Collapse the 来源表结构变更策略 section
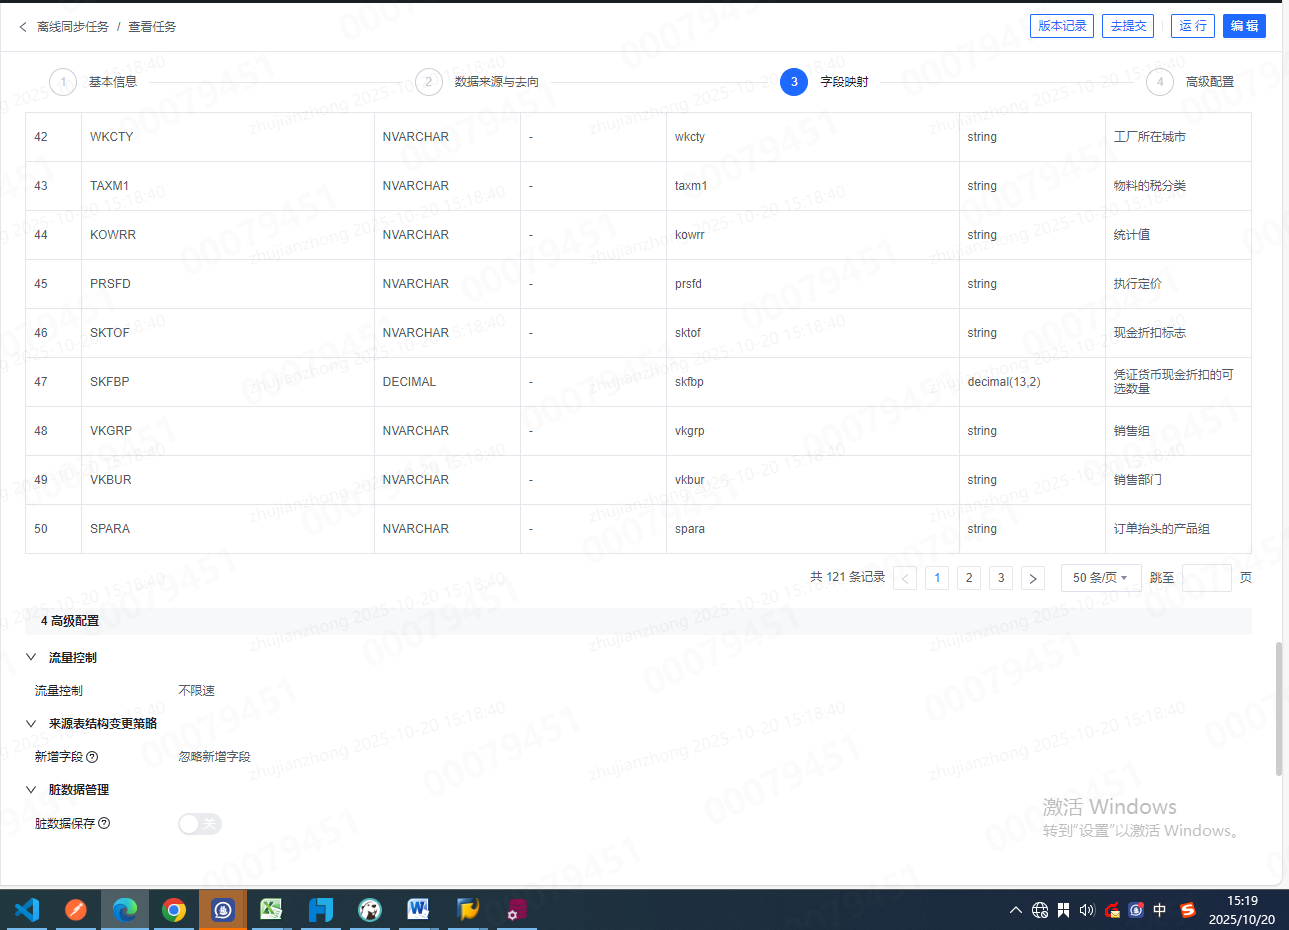1289x930 pixels. pyautogui.click(x=31, y=723)
